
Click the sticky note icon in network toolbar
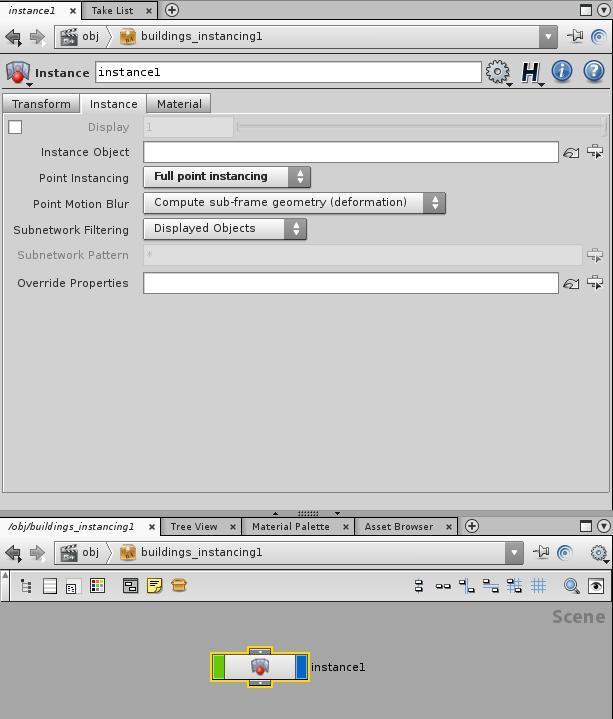click(x=155, y=586)
